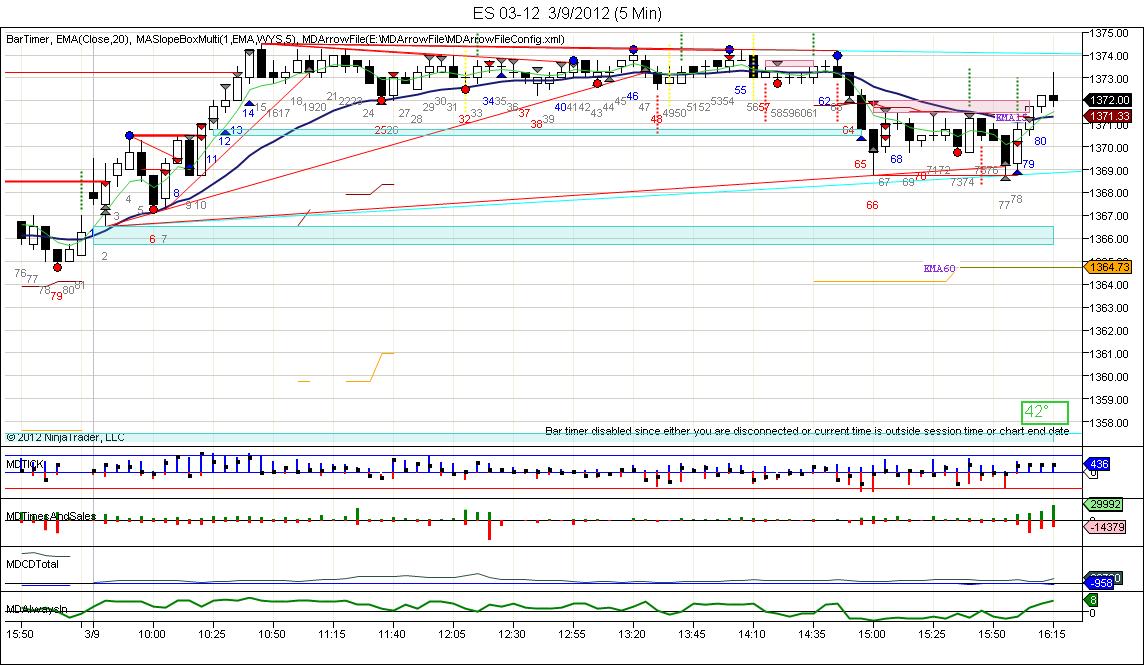Click the blue bar number 68 label
The image size is (1144, 665).
coord(896,158)
